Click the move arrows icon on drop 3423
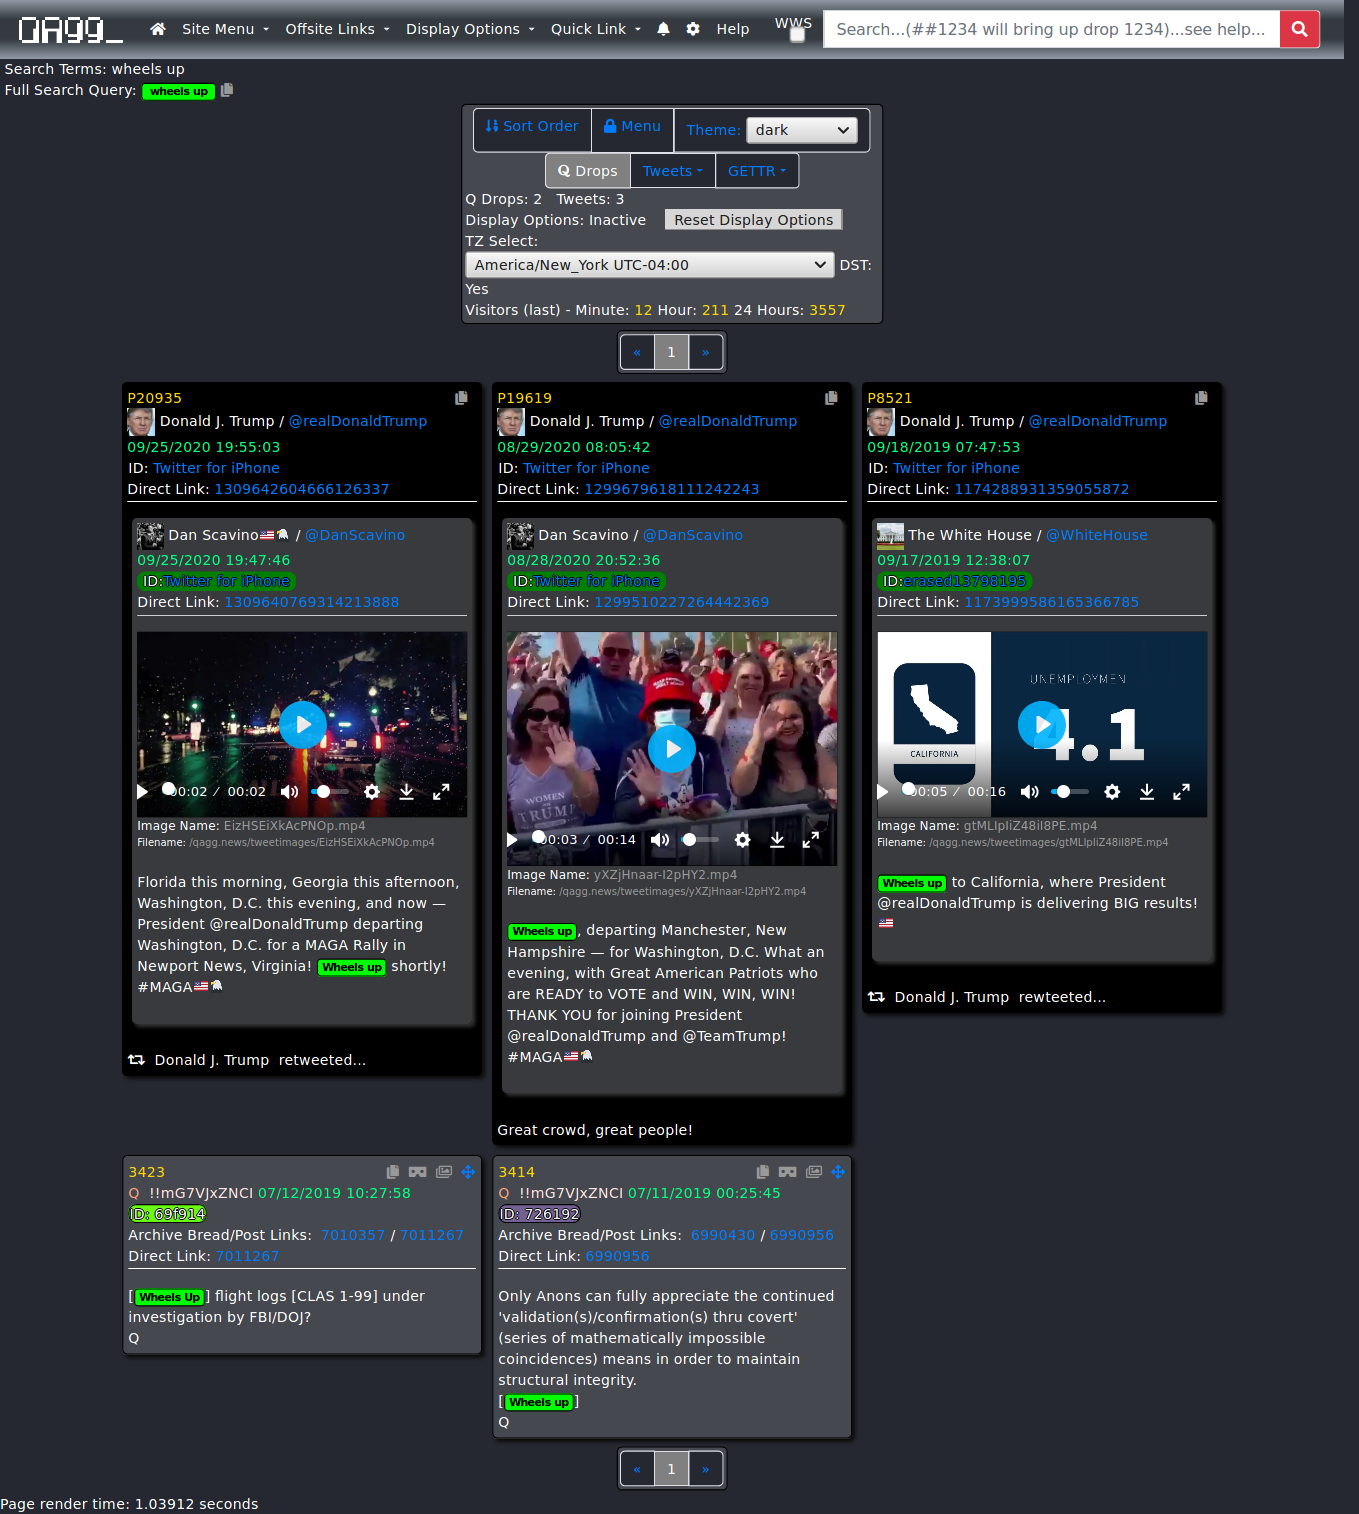Image resolution: width=1359 pixels, height=1514 pixels. pos(468,1172)
